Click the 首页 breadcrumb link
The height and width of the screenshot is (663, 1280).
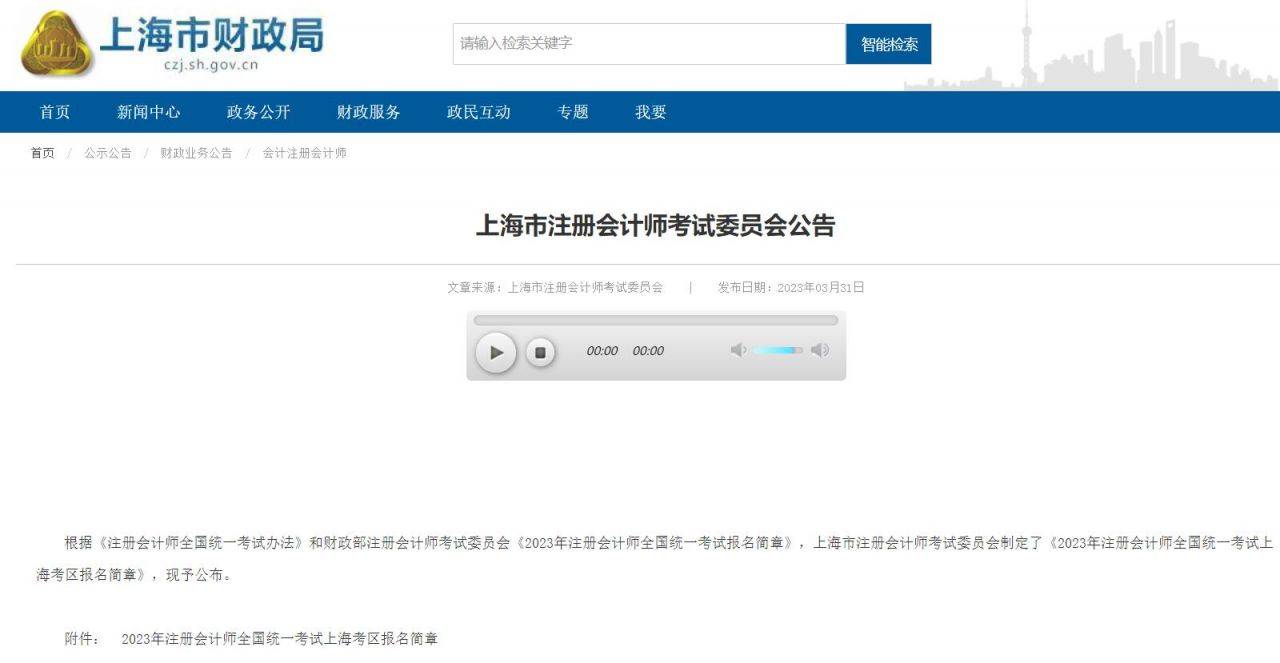pos(40,153)
